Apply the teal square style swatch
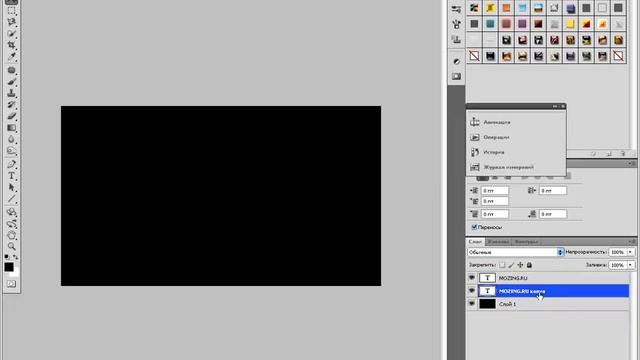The height and width of the screenshot is (360, 640). coord(490,24)
